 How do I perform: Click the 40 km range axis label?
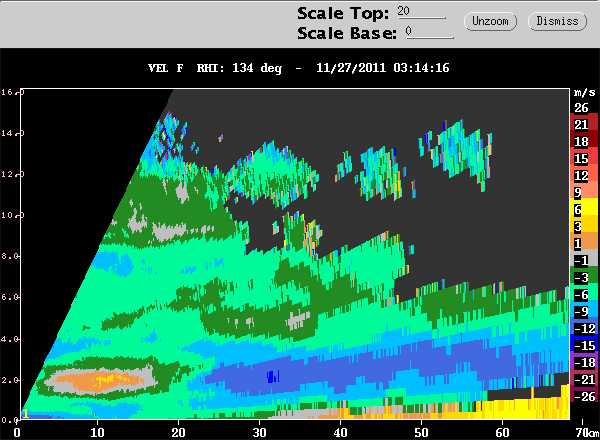pos(340,433)
